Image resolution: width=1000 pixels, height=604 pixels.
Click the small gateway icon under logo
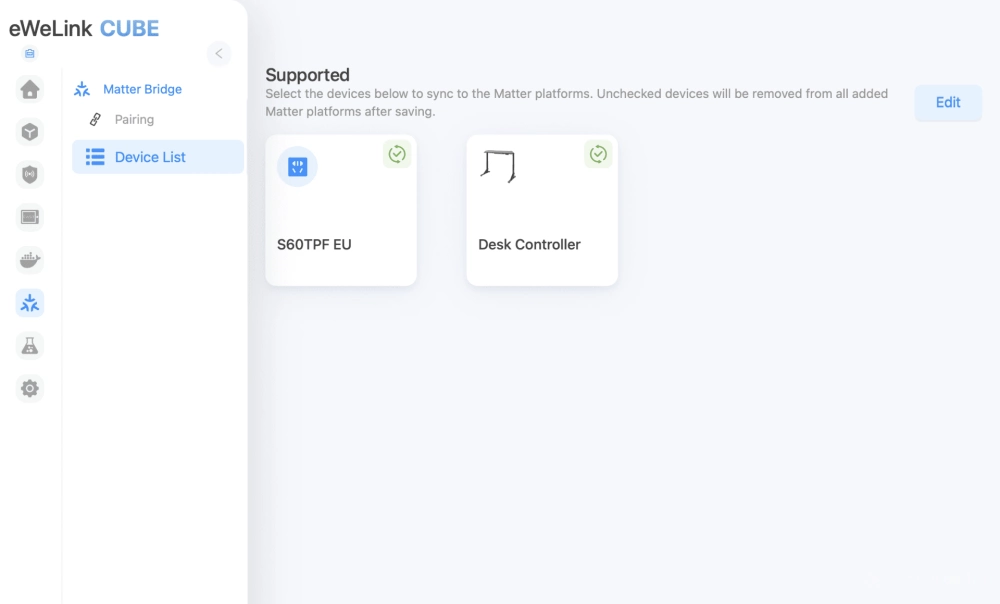[29, 54]
